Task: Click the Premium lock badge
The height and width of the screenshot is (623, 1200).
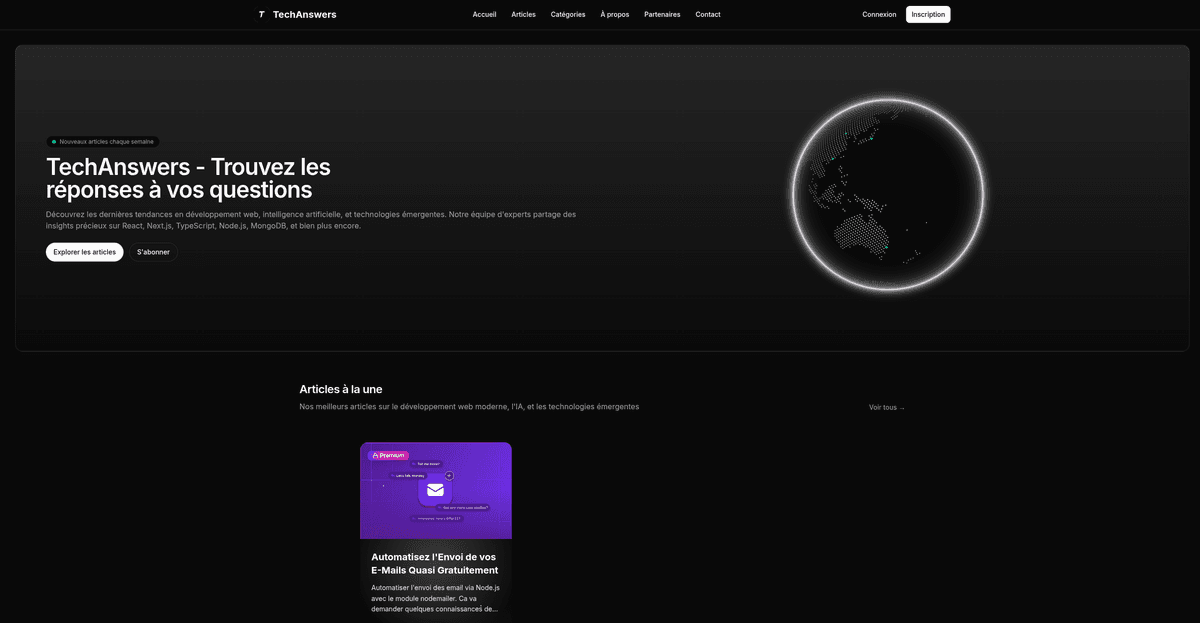Action: pyautogui.click(x=390, y=455)
